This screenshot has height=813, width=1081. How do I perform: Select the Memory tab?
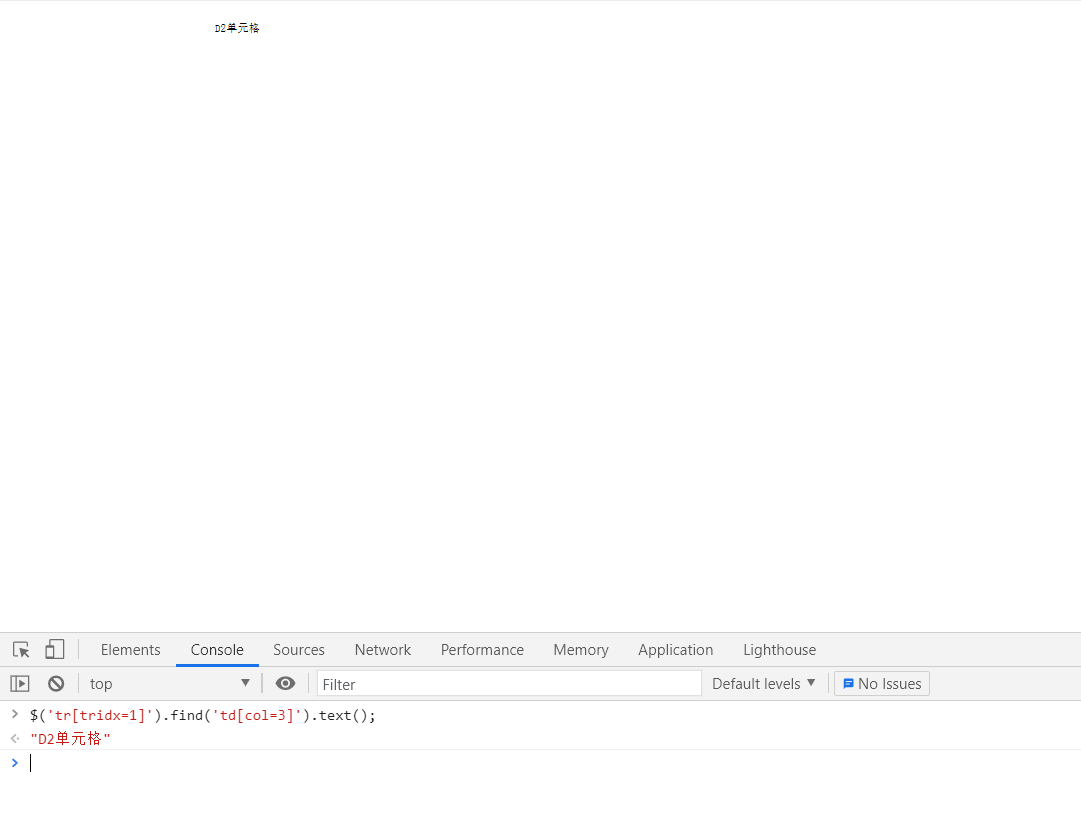tap(580, 650)
